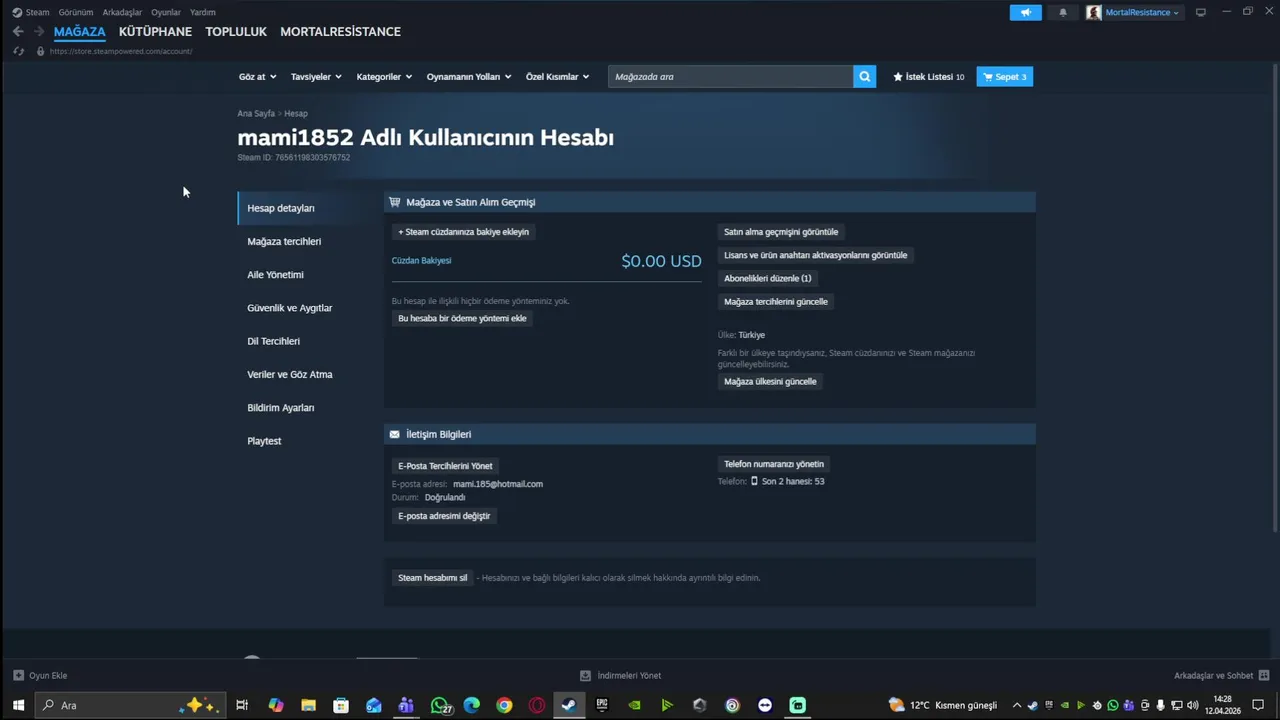
Task: Open the notifications bell
Action: click(1063, 12)
